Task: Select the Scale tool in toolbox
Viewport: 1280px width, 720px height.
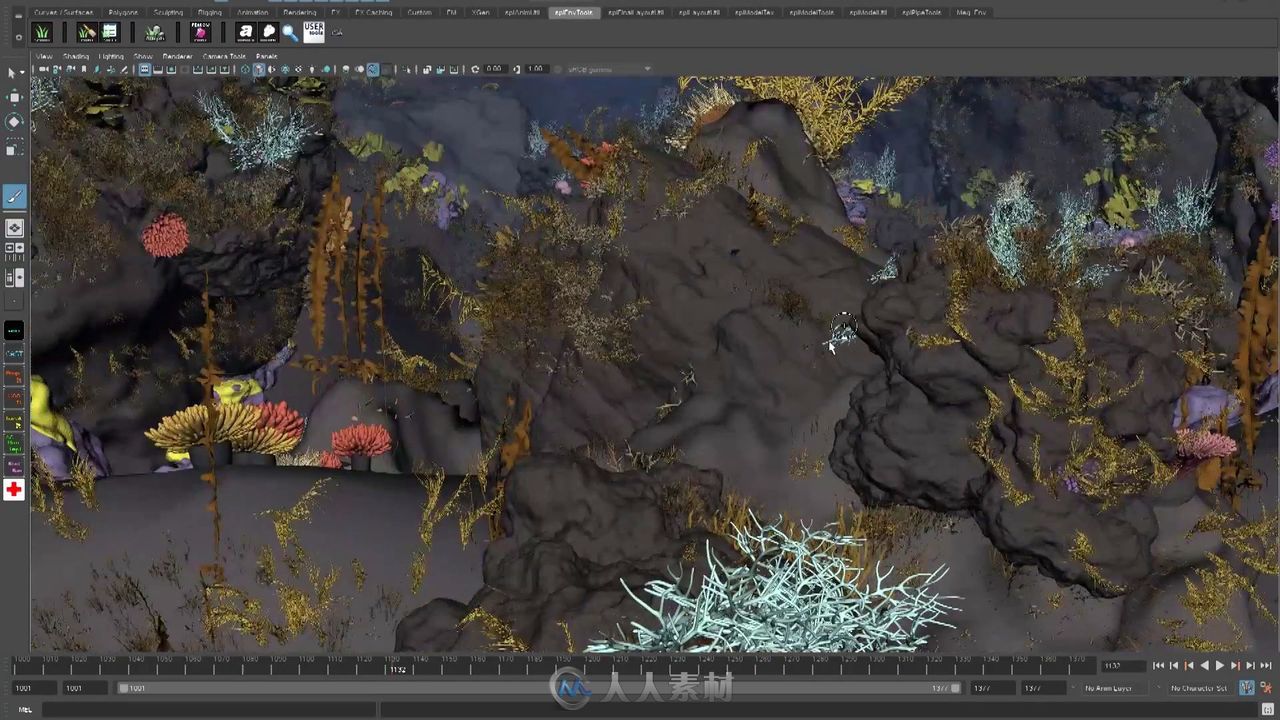Action: click(14, 148)
